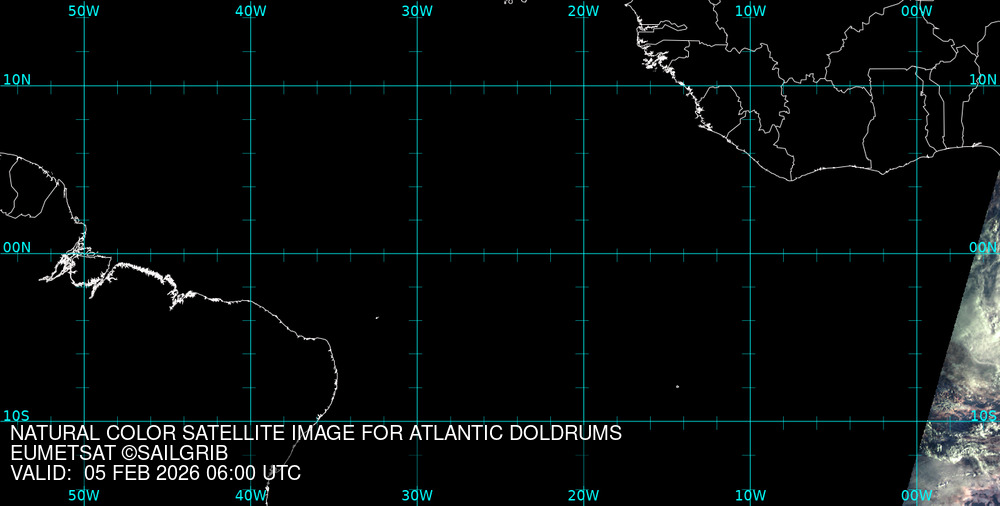The image size is (1000, 506).
Task: Click the 30W longitude label at bottom
Action: [x=417, y=495]
